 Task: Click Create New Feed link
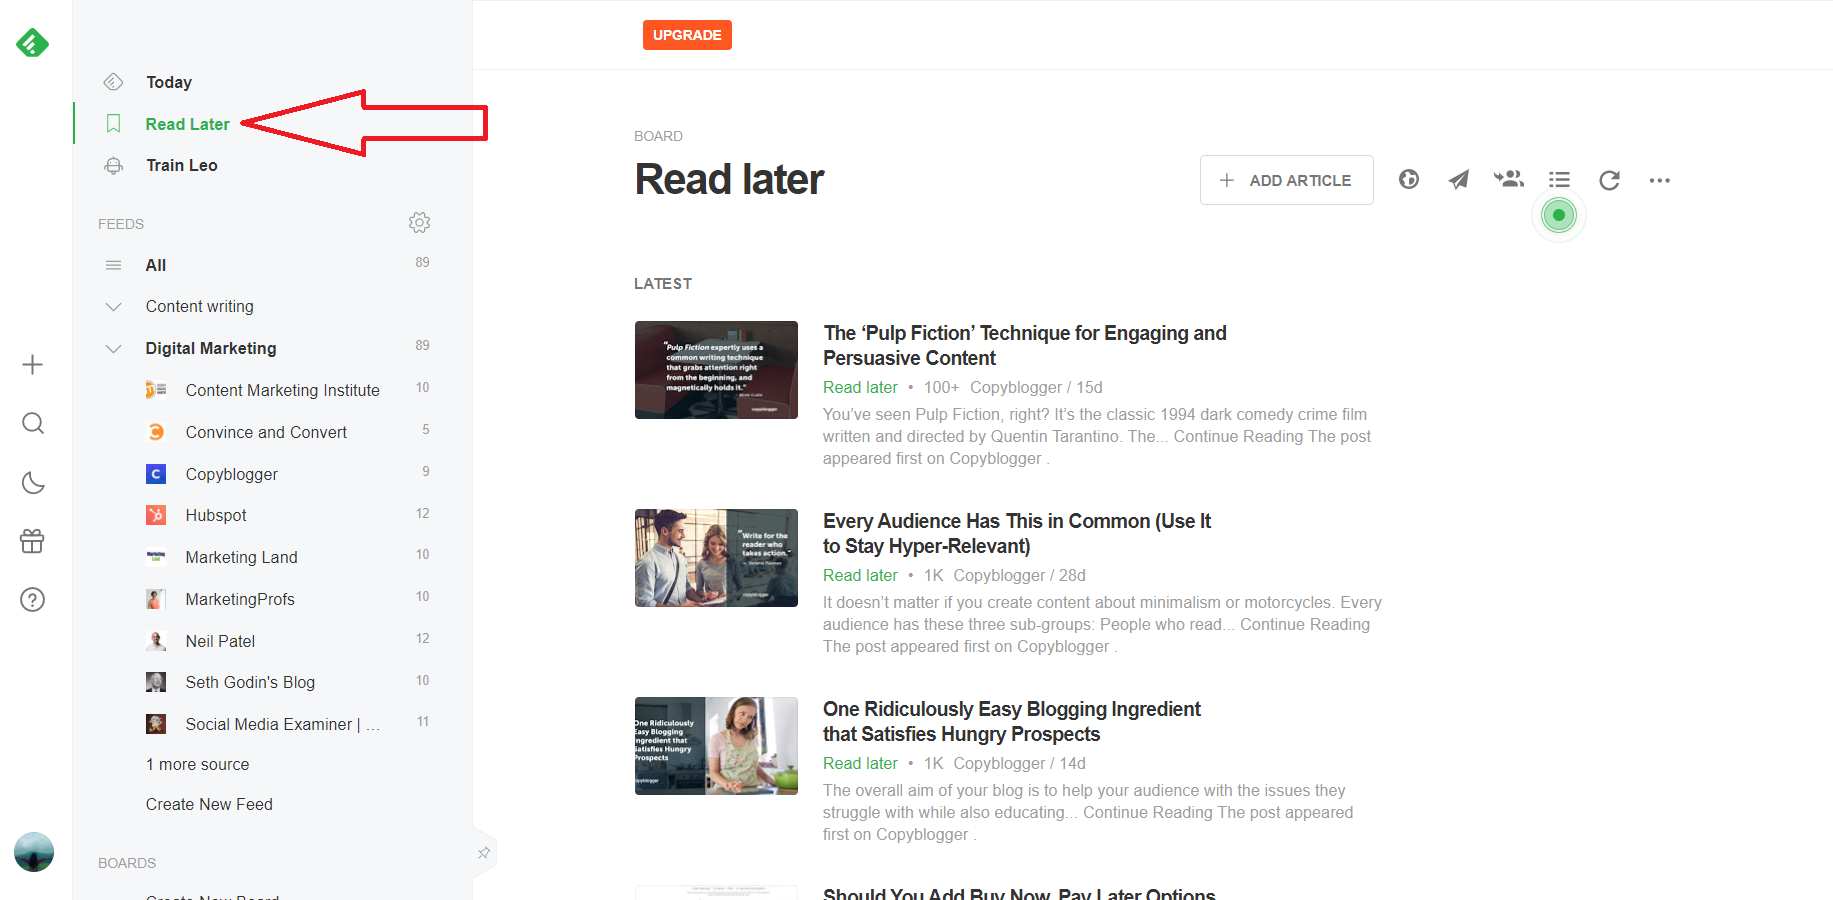[x=209, y=804]
